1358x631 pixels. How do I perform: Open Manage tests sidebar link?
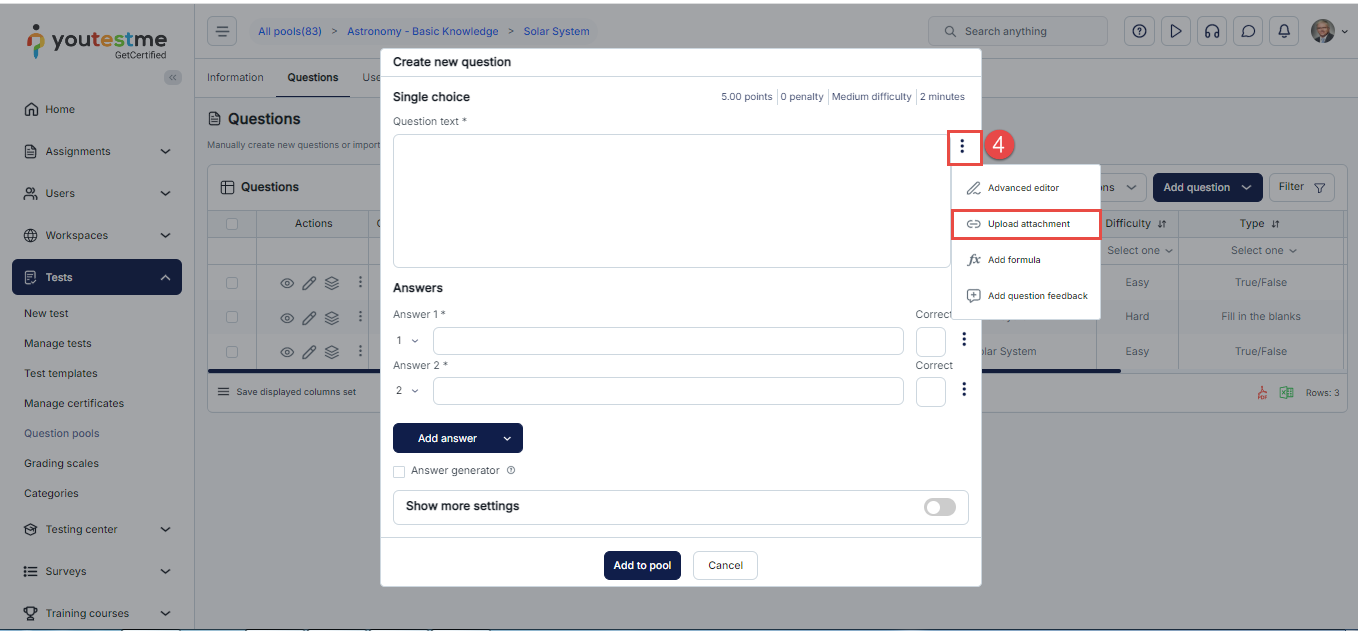point(58,343)
